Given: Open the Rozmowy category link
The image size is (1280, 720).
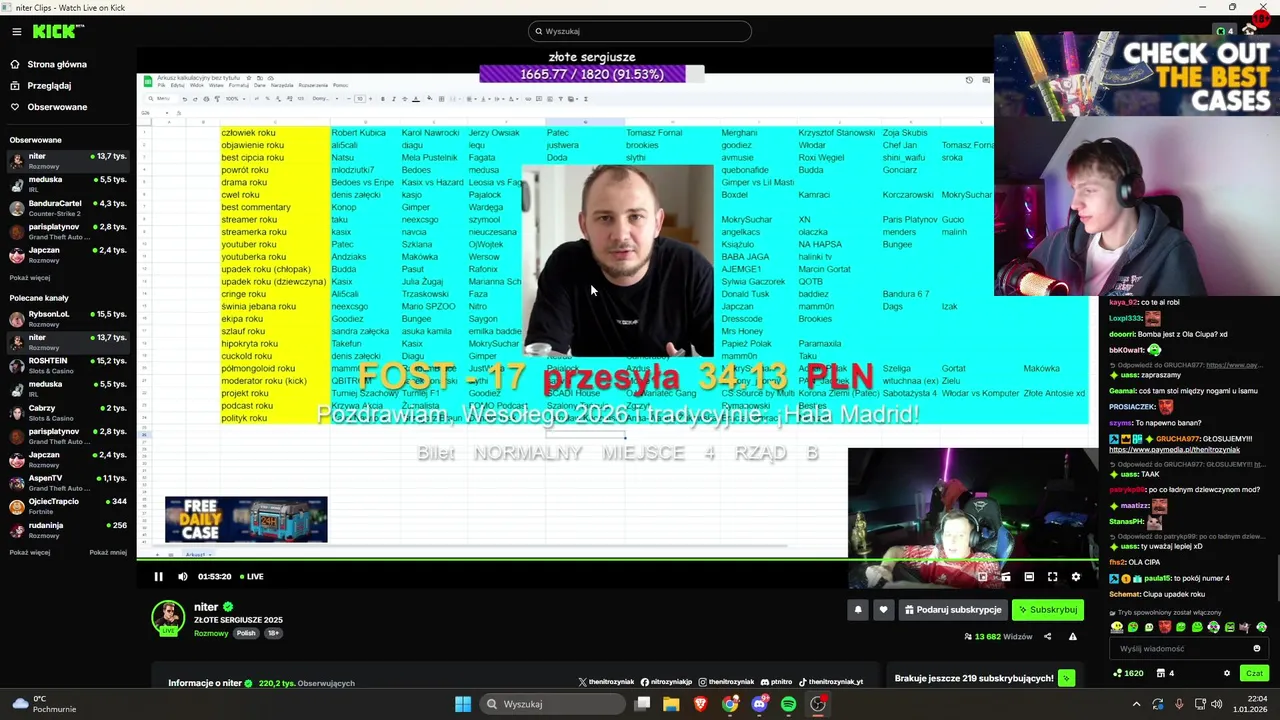Looking at the screenshot, I should click(211, 633).
